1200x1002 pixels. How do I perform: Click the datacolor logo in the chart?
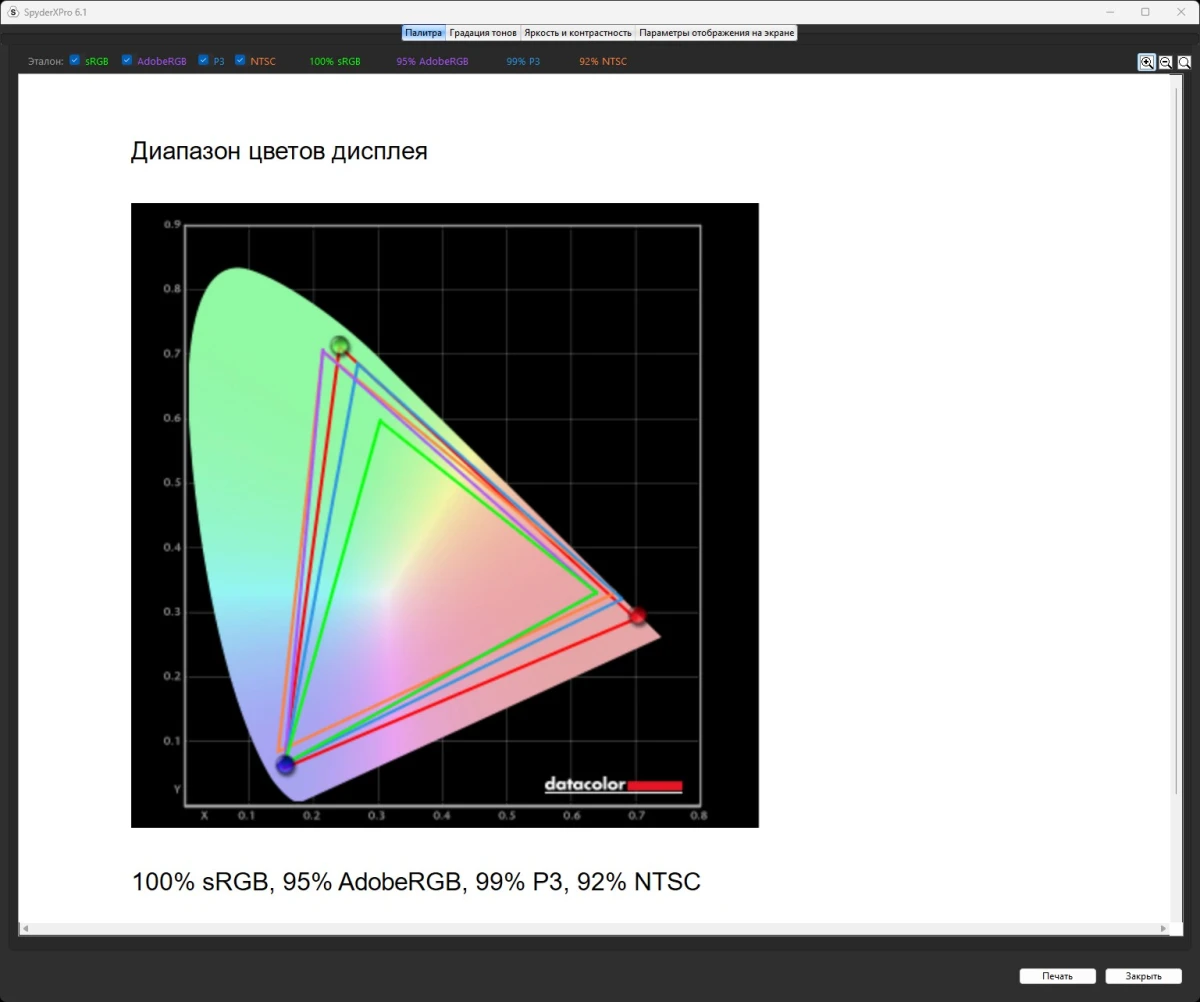pos(613,785)
